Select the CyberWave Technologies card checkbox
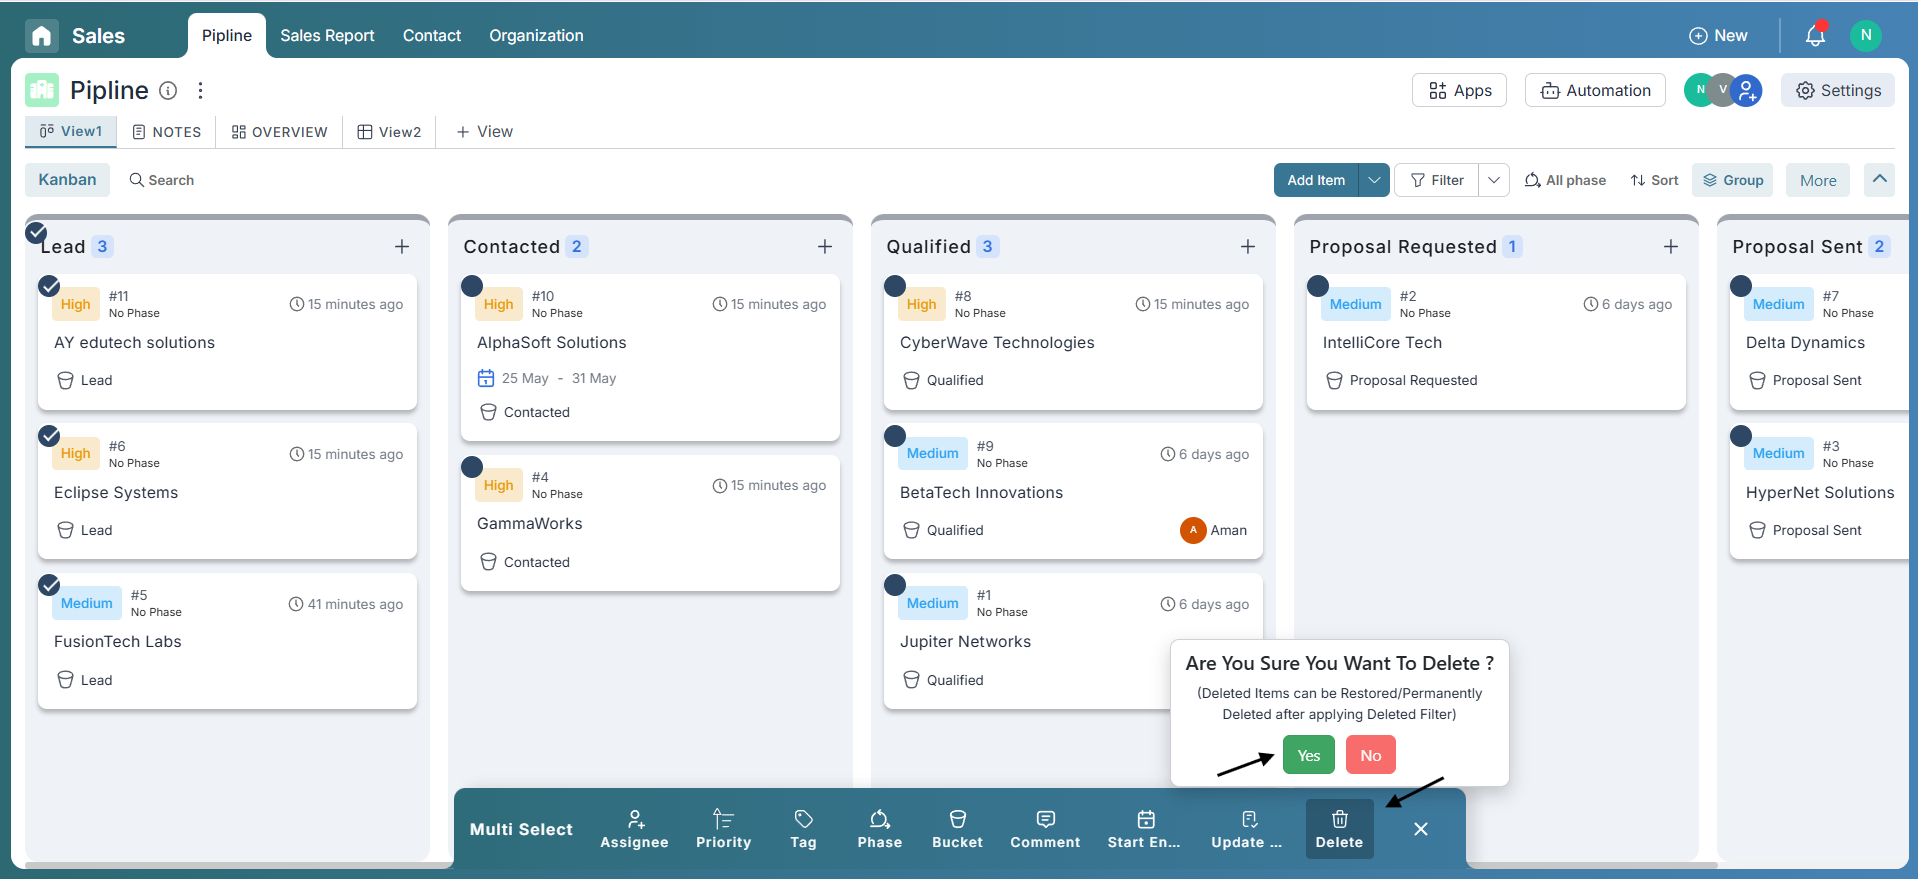The height and width of the screenshot is (879, 1918). click(895, 286)
